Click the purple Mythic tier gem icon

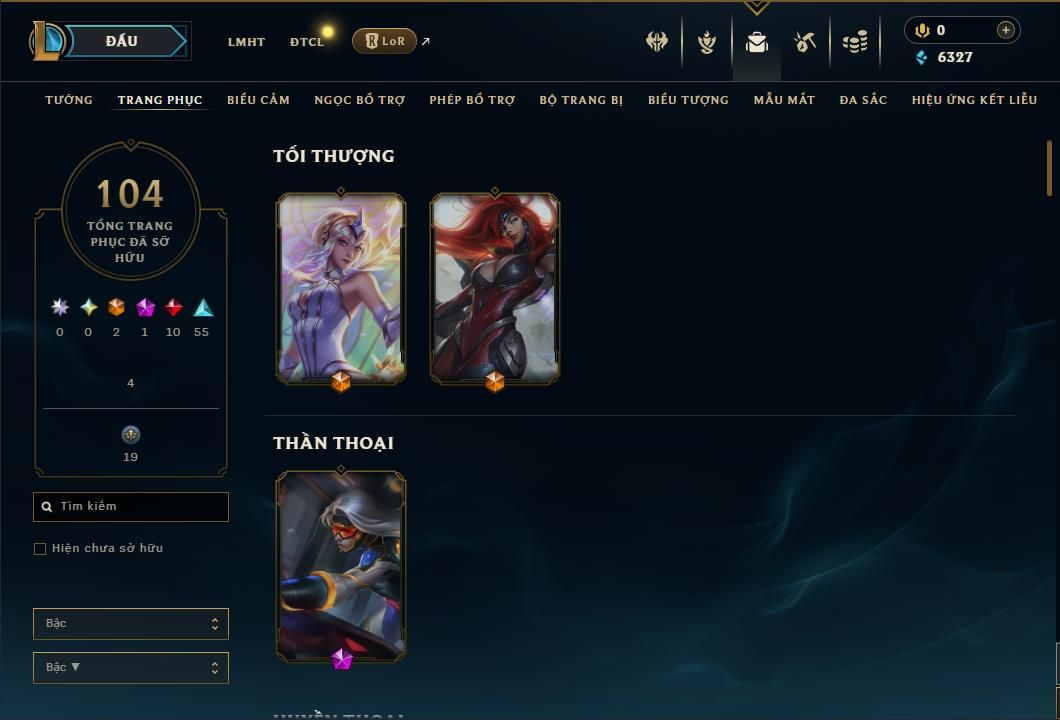(145, 308)
